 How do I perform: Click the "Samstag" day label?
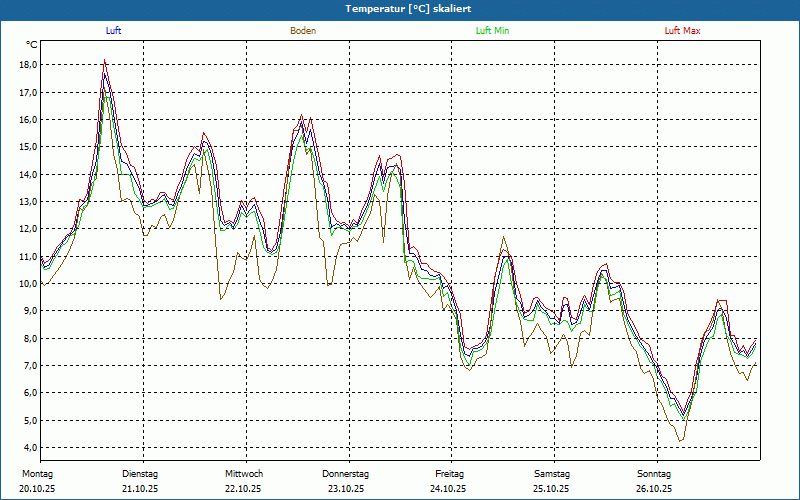[x=552, y=473]
